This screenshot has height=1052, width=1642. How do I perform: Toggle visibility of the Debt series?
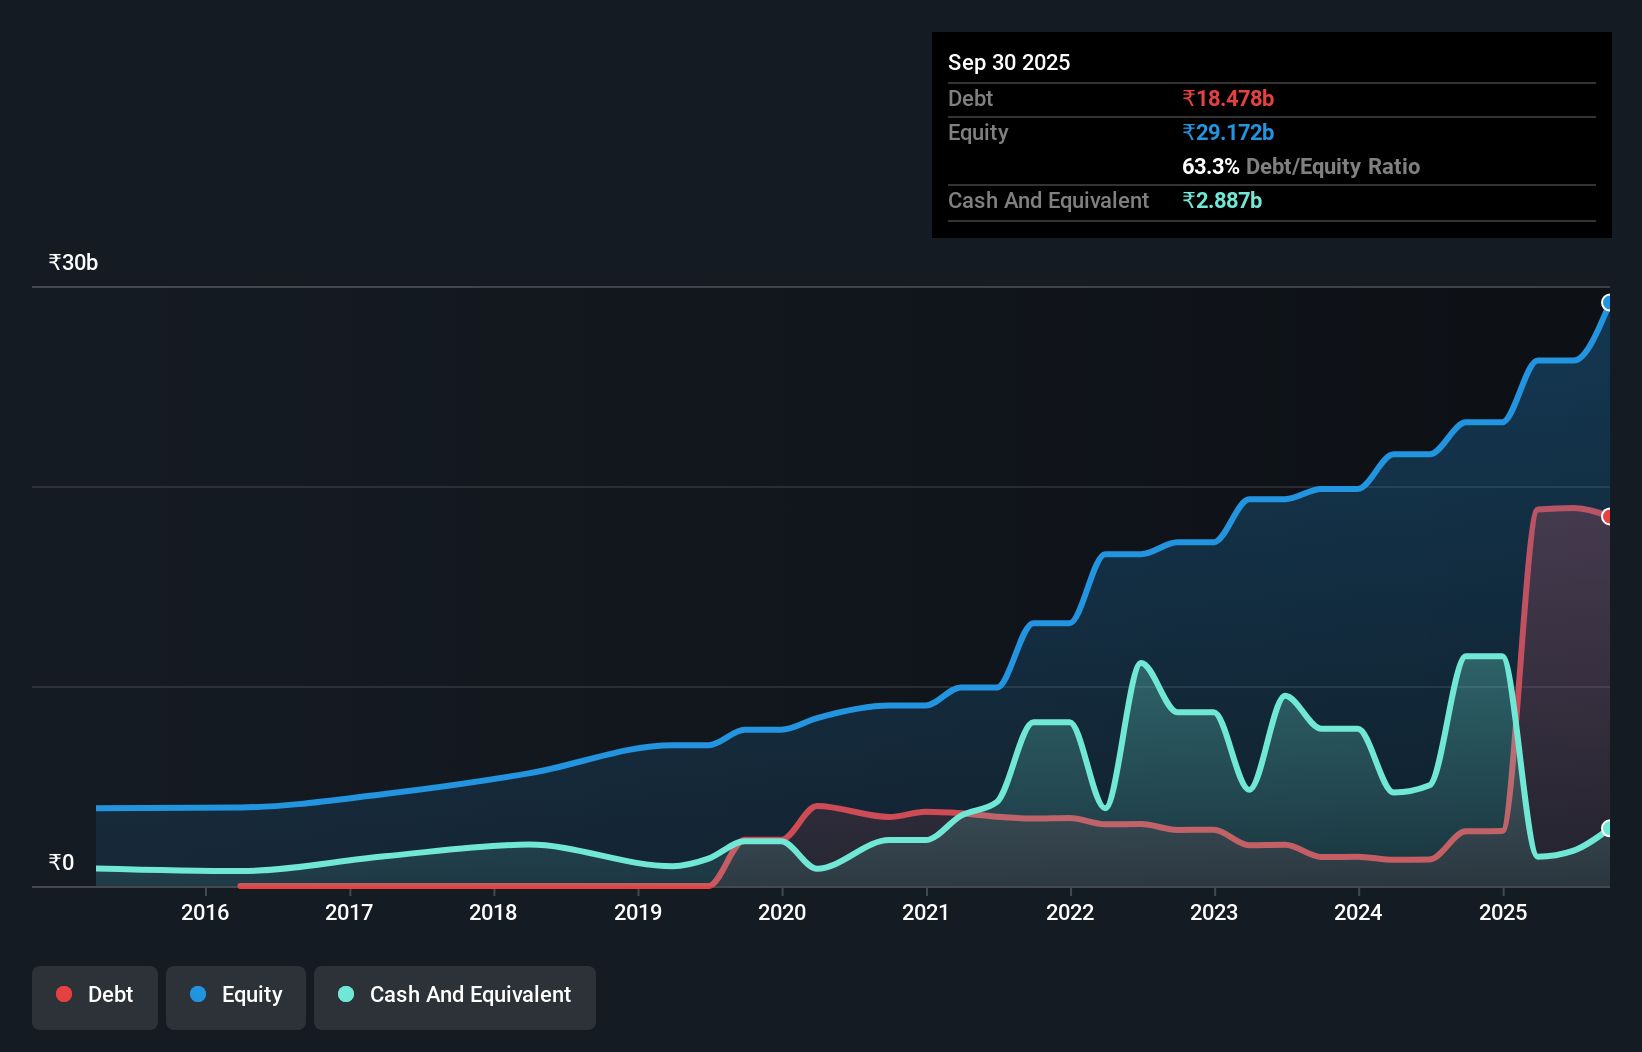[x=95, y=996]
